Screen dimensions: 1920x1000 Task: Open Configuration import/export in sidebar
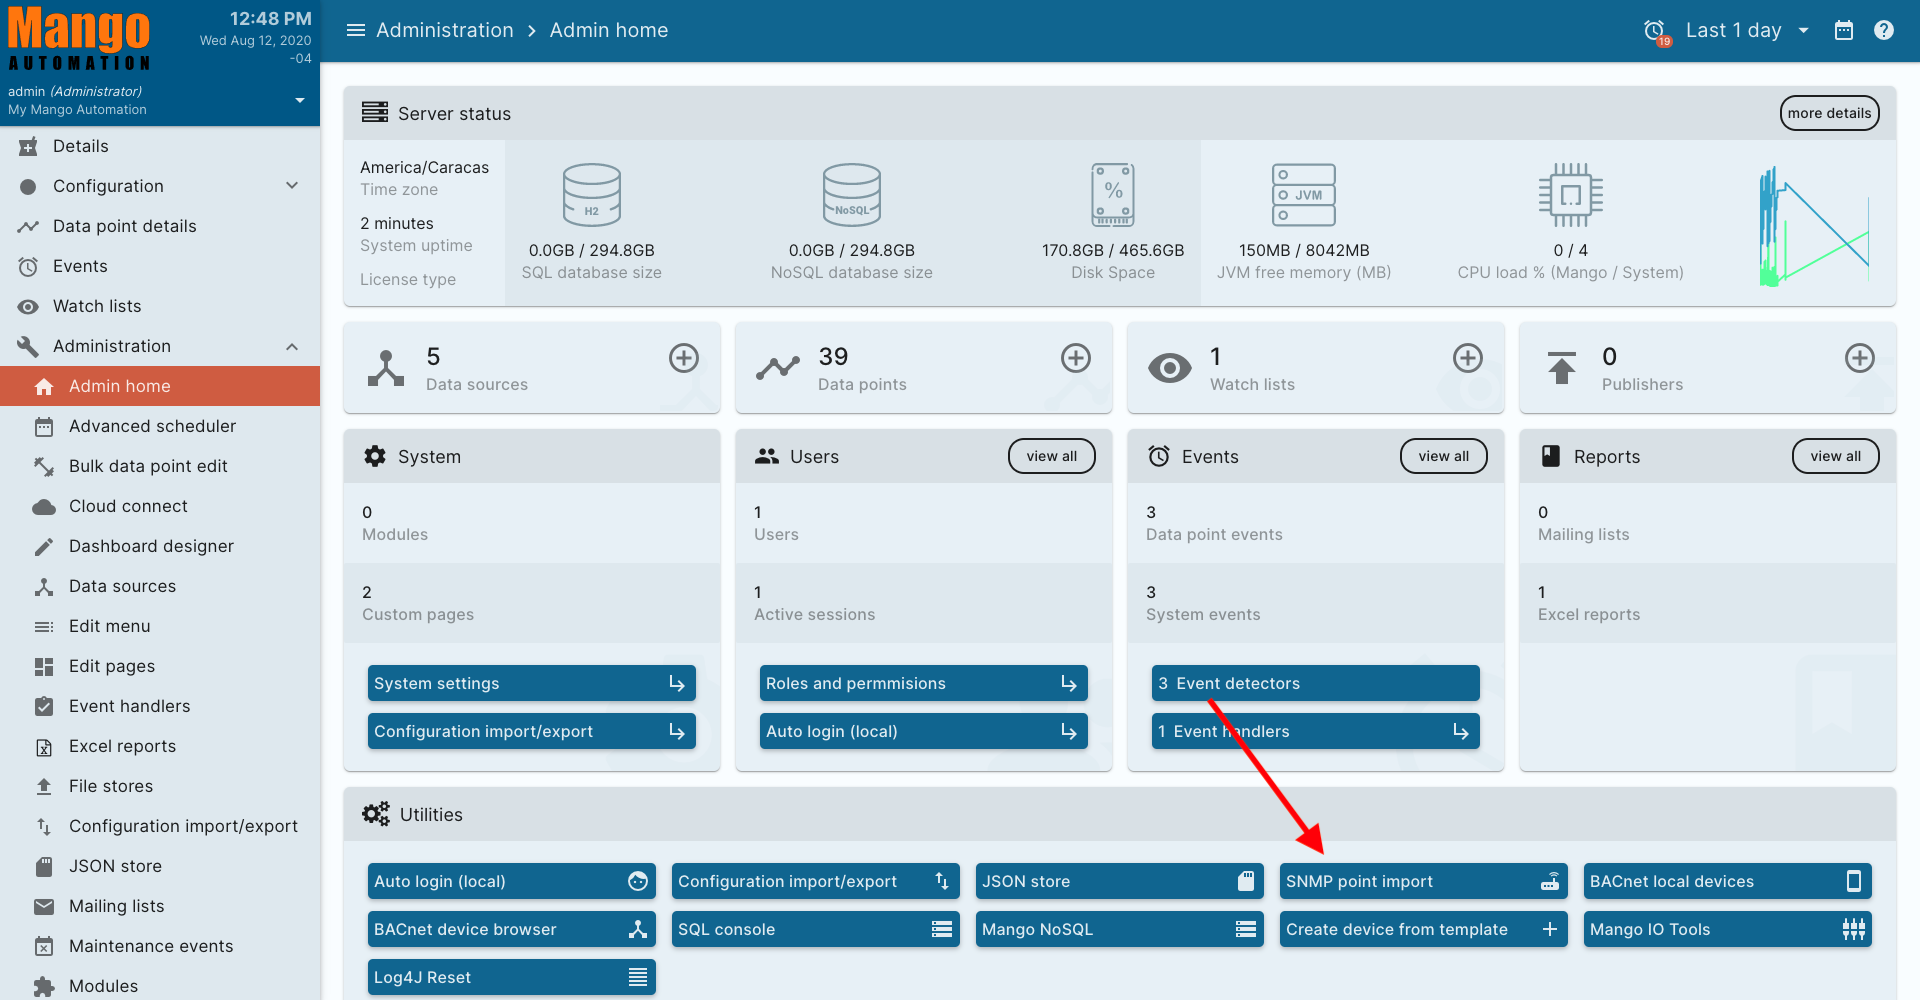[x=160, y=826]
